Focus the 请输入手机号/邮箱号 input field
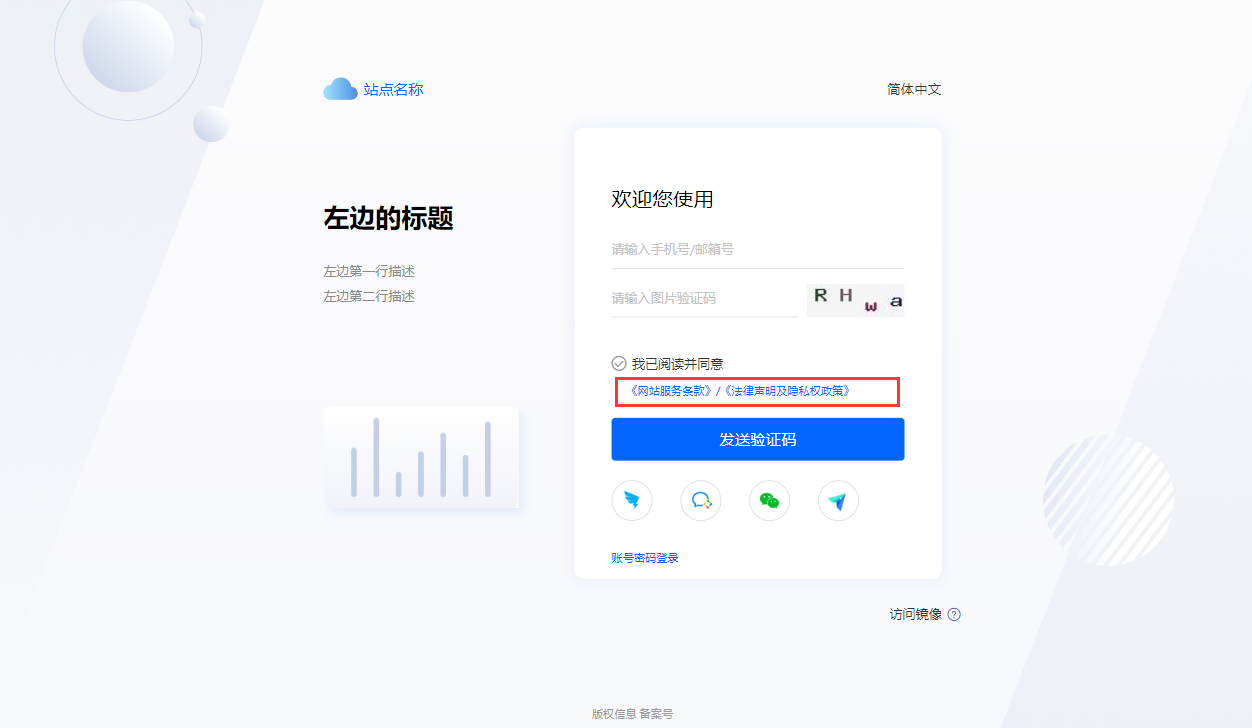 coord(758,249)
